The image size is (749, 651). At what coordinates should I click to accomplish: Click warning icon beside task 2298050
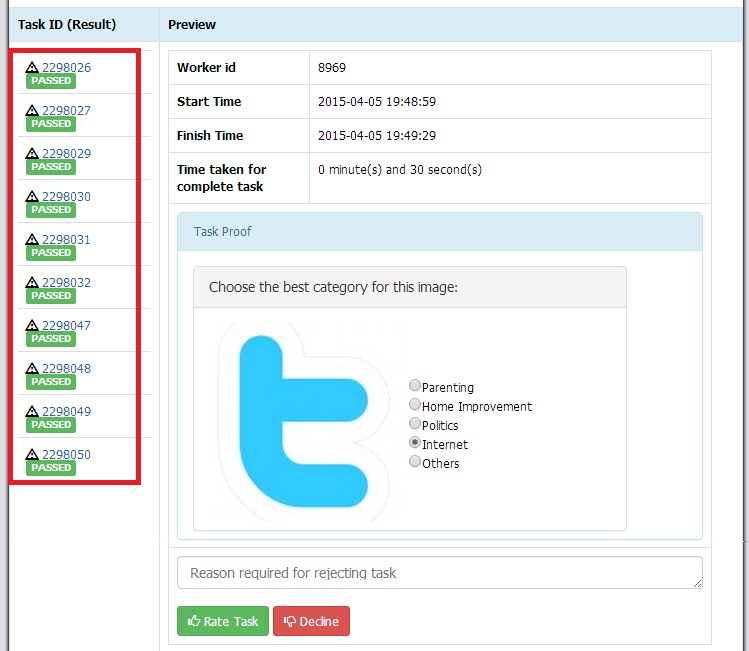click(32, 454)
